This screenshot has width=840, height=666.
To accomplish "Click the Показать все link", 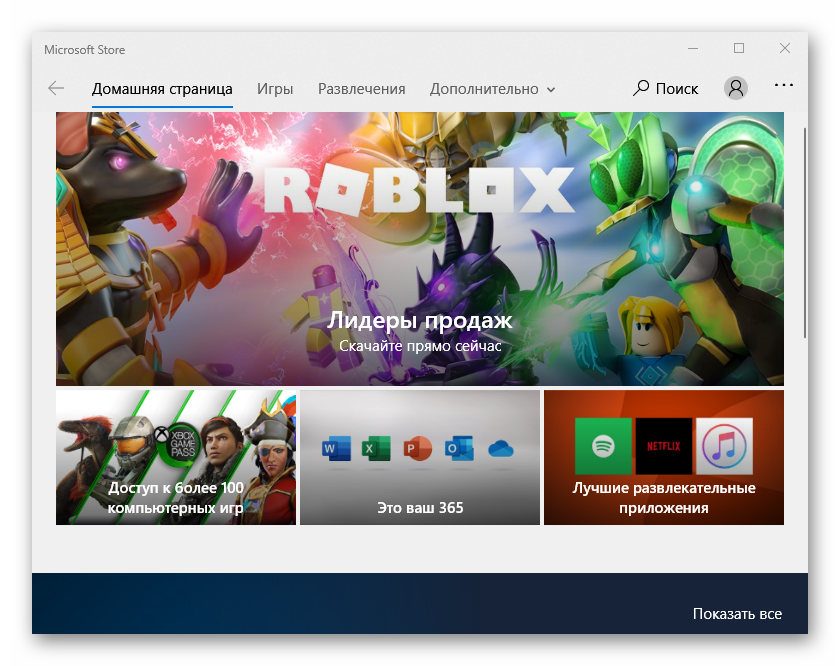I will coord(737,613).
